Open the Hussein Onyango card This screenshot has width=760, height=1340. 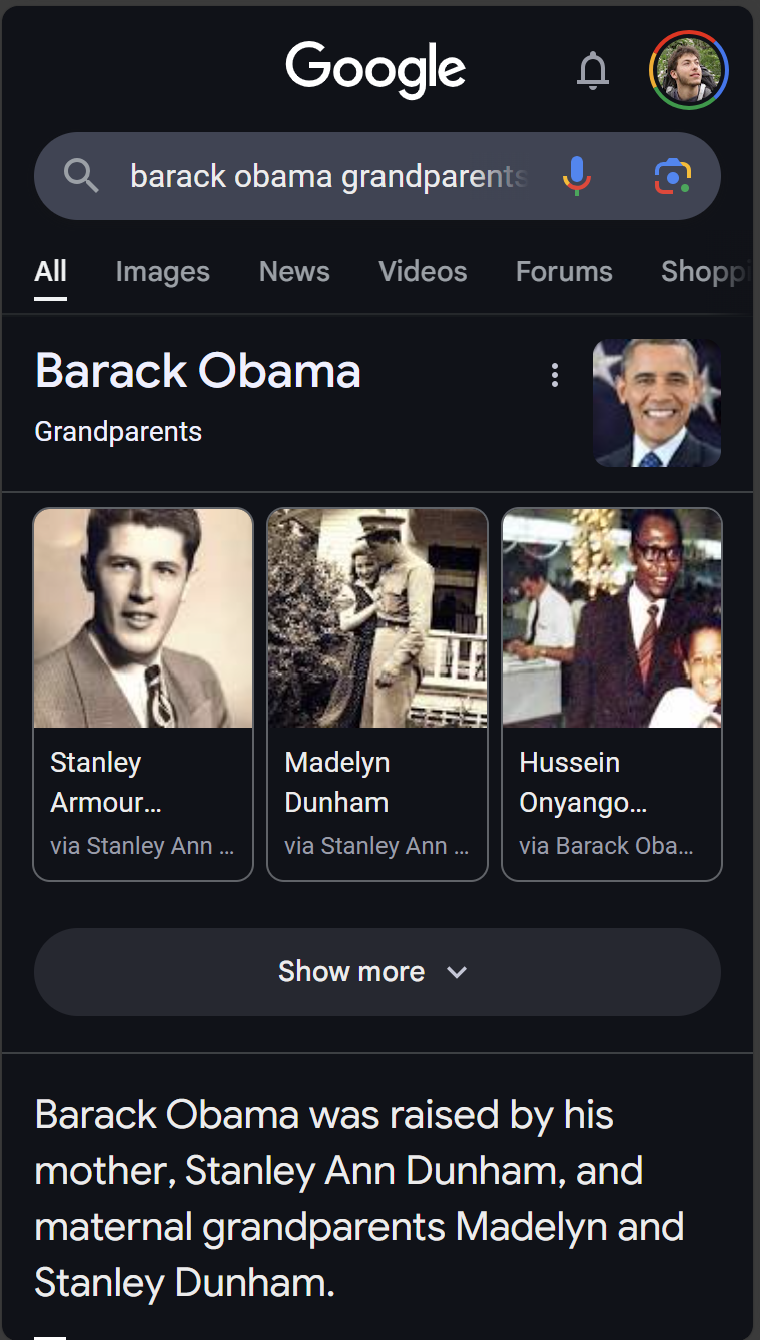[x=612, y=695]
